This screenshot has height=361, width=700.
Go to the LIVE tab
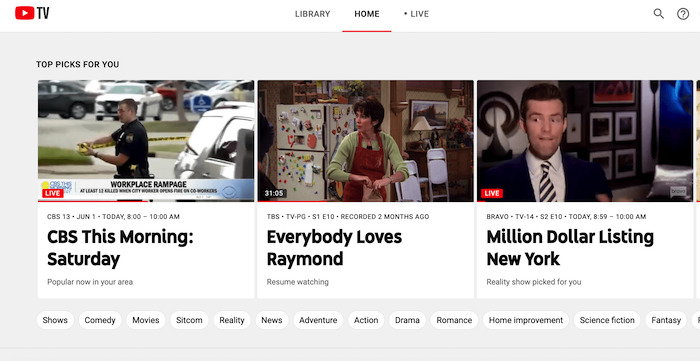point(416,14)
